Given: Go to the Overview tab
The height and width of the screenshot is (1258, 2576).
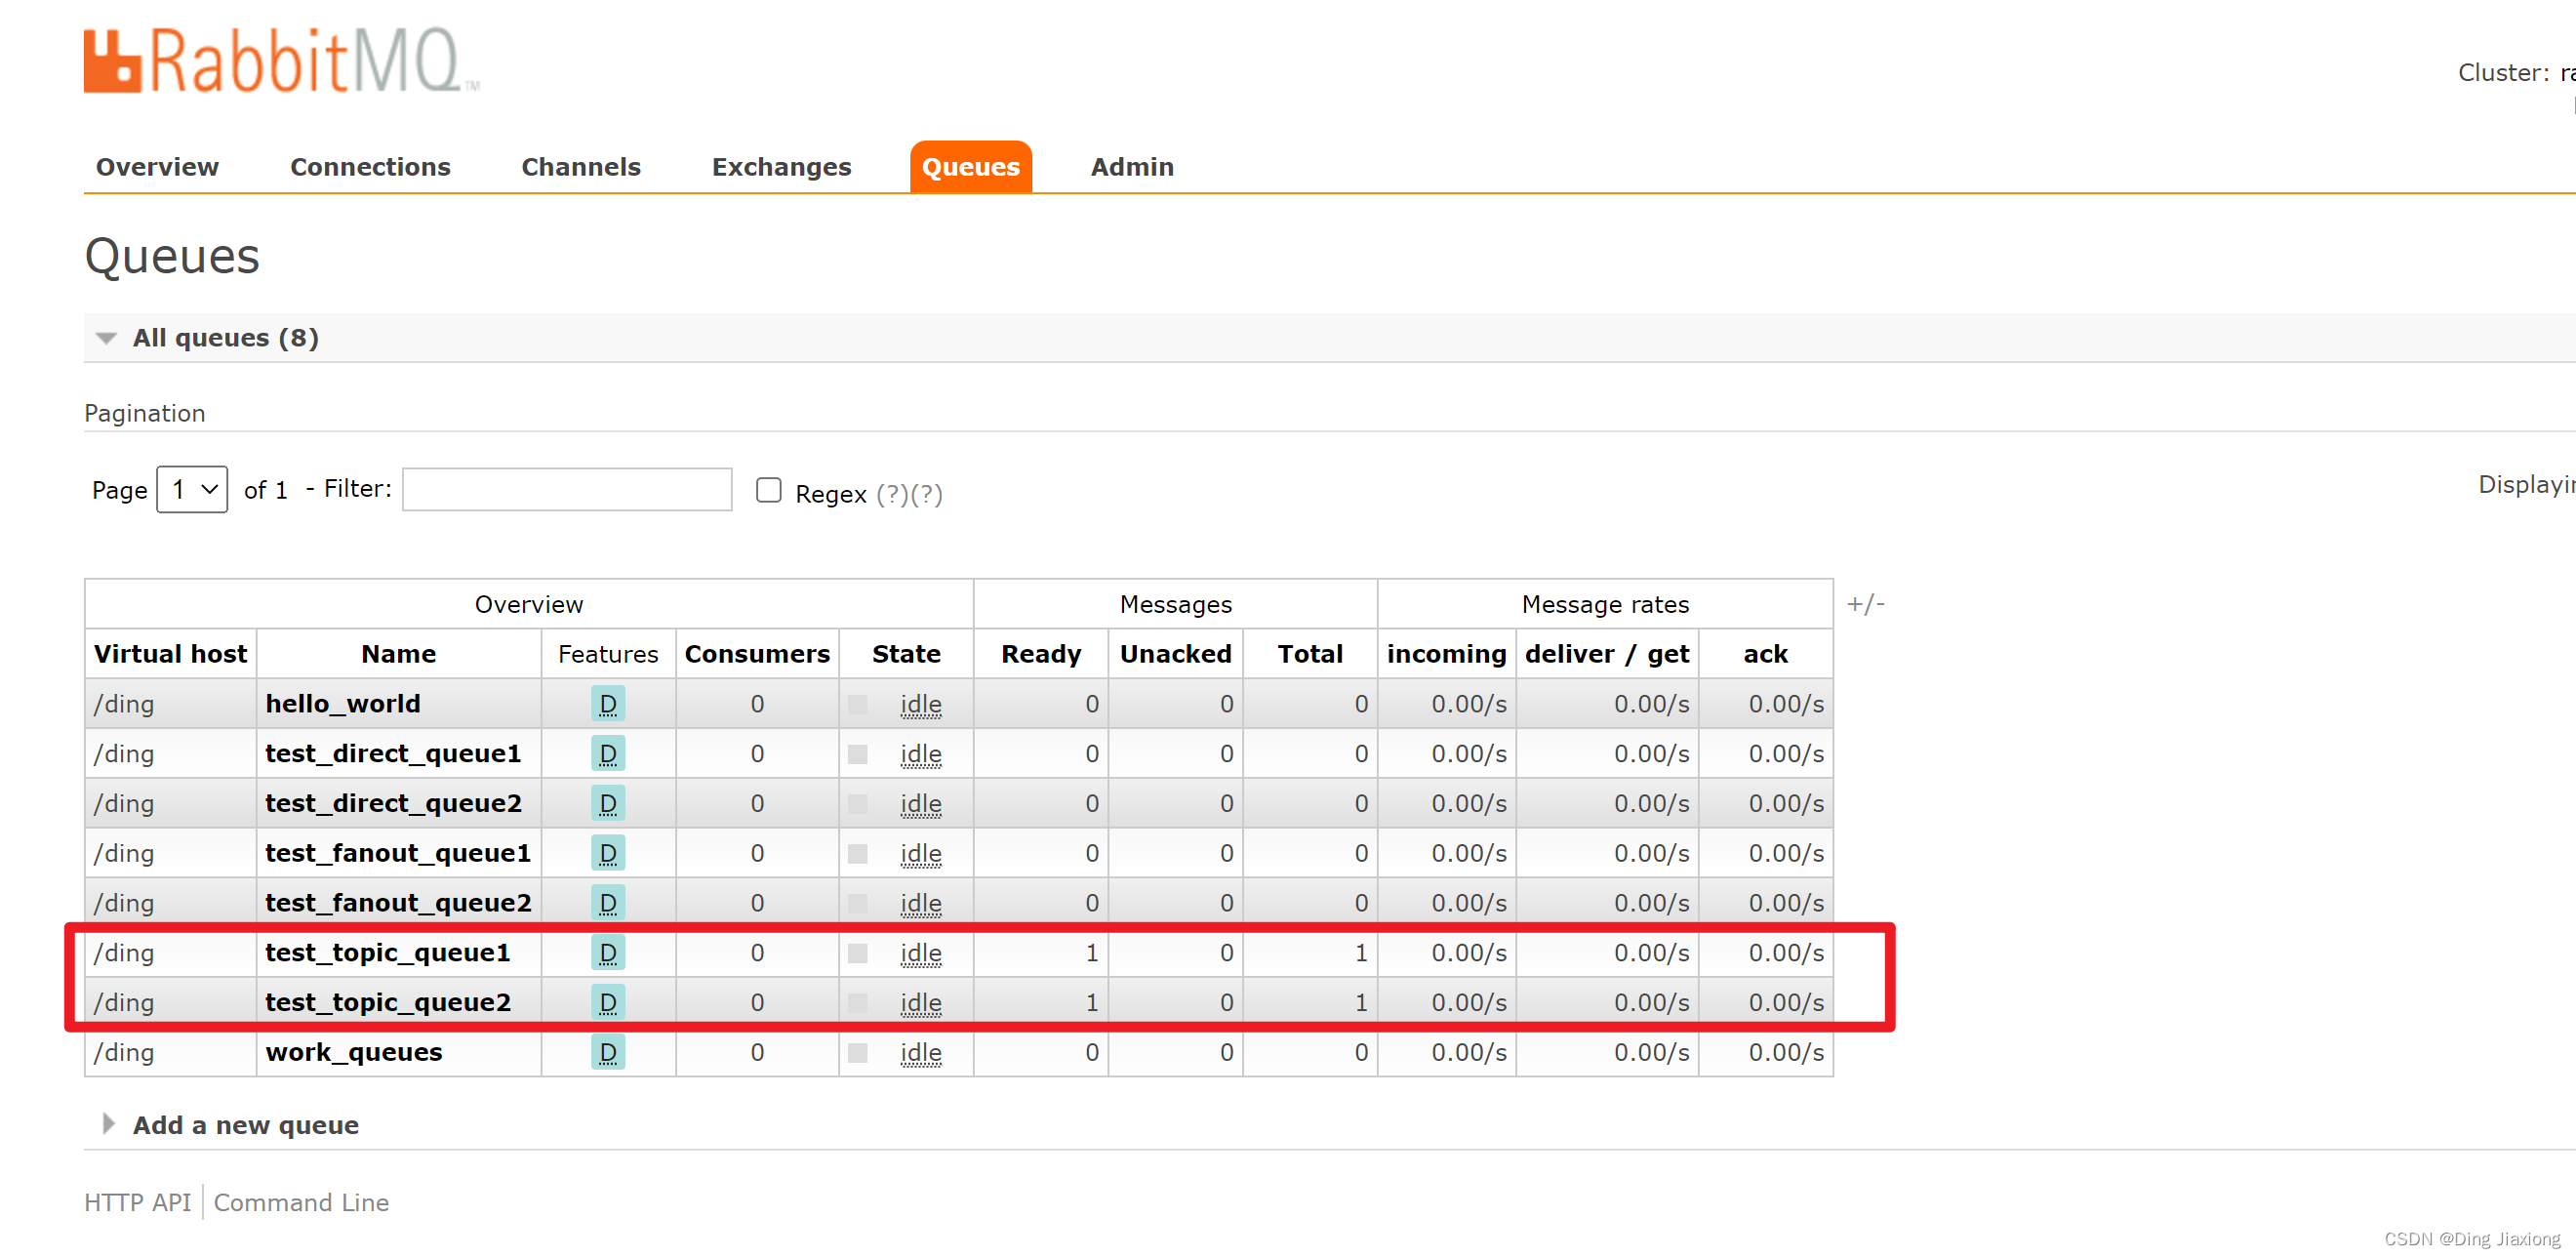Looking at the screenshot, I should (x=157, y=167).
